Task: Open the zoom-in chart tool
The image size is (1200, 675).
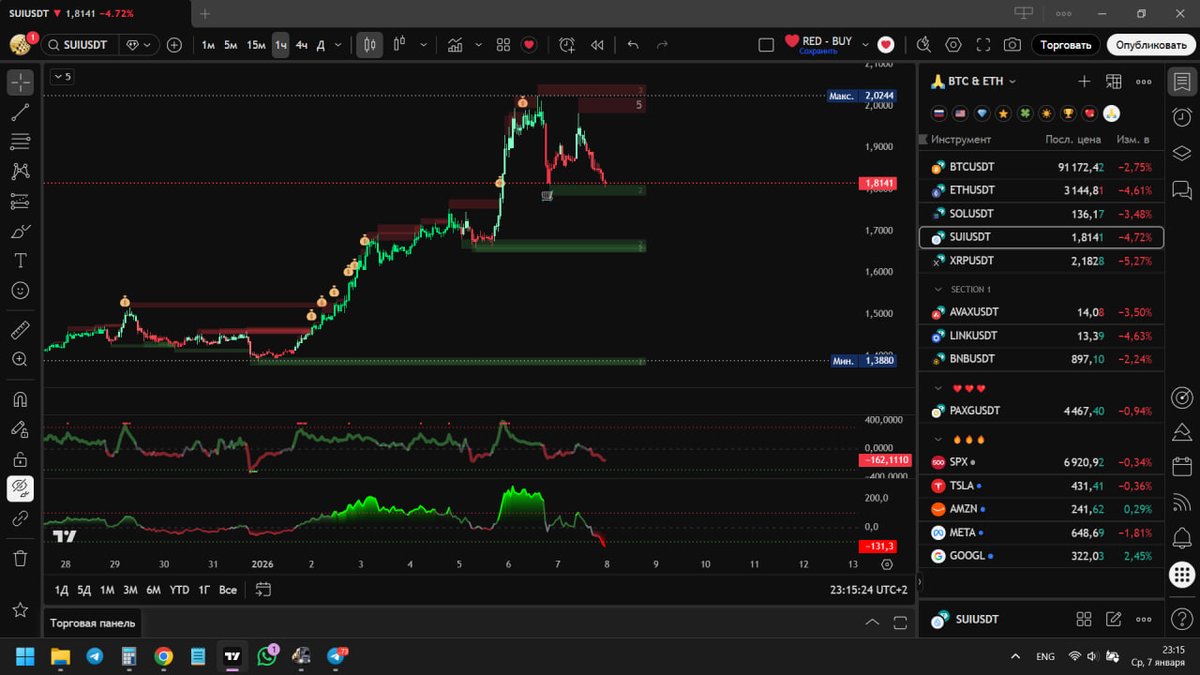Action: point(21,360)
